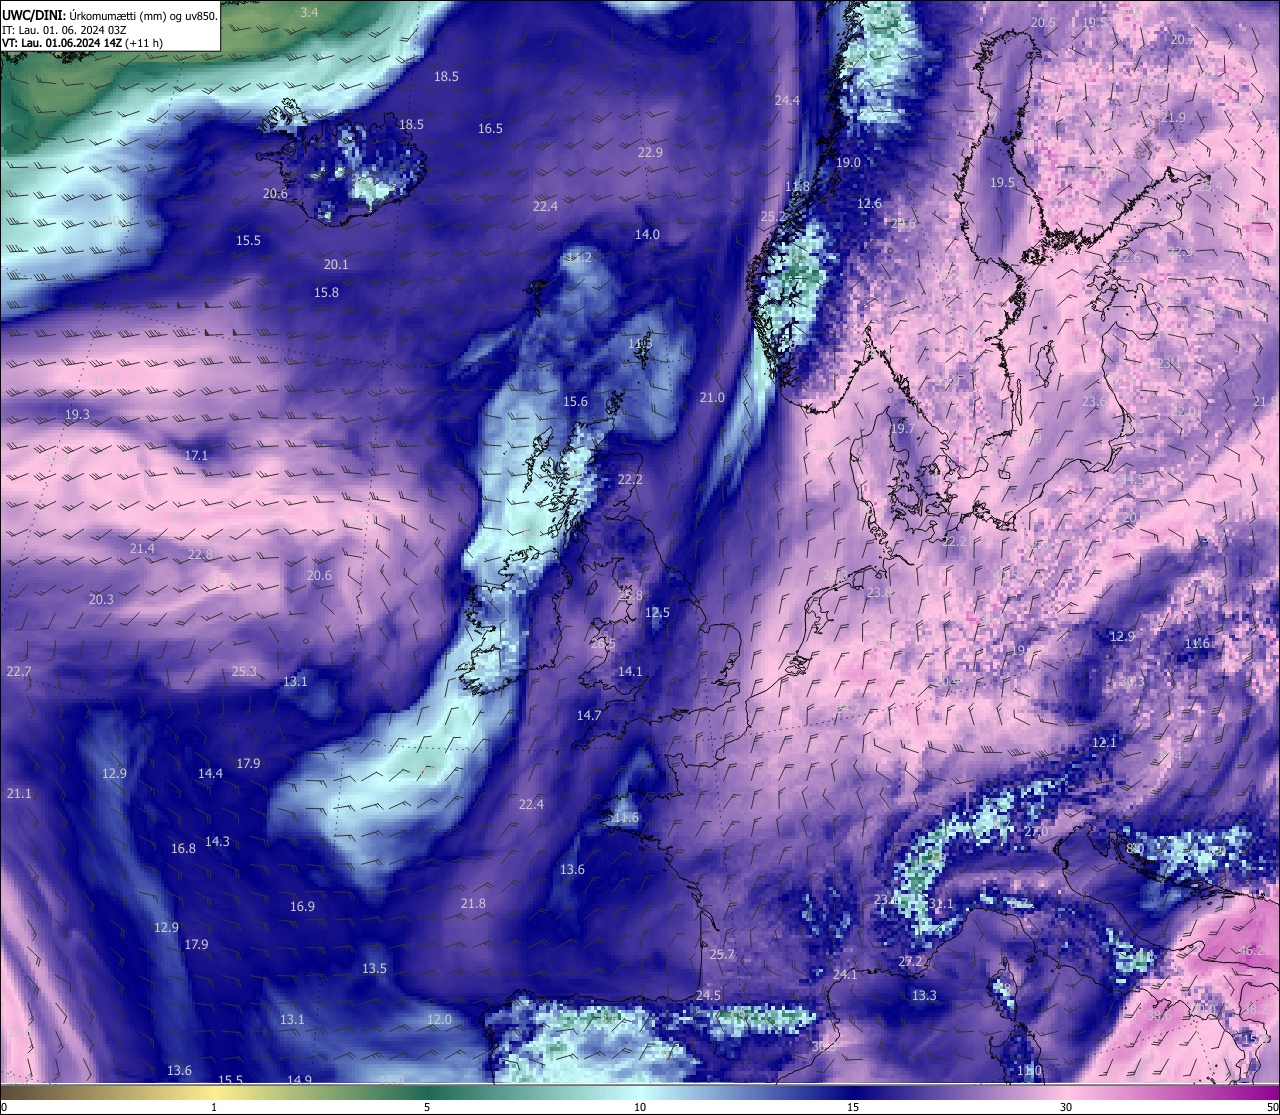Viewport: 1280px width, 1115px height.
Task: Click the 21.0 value in North Sea
Action: tap(712, 397)
